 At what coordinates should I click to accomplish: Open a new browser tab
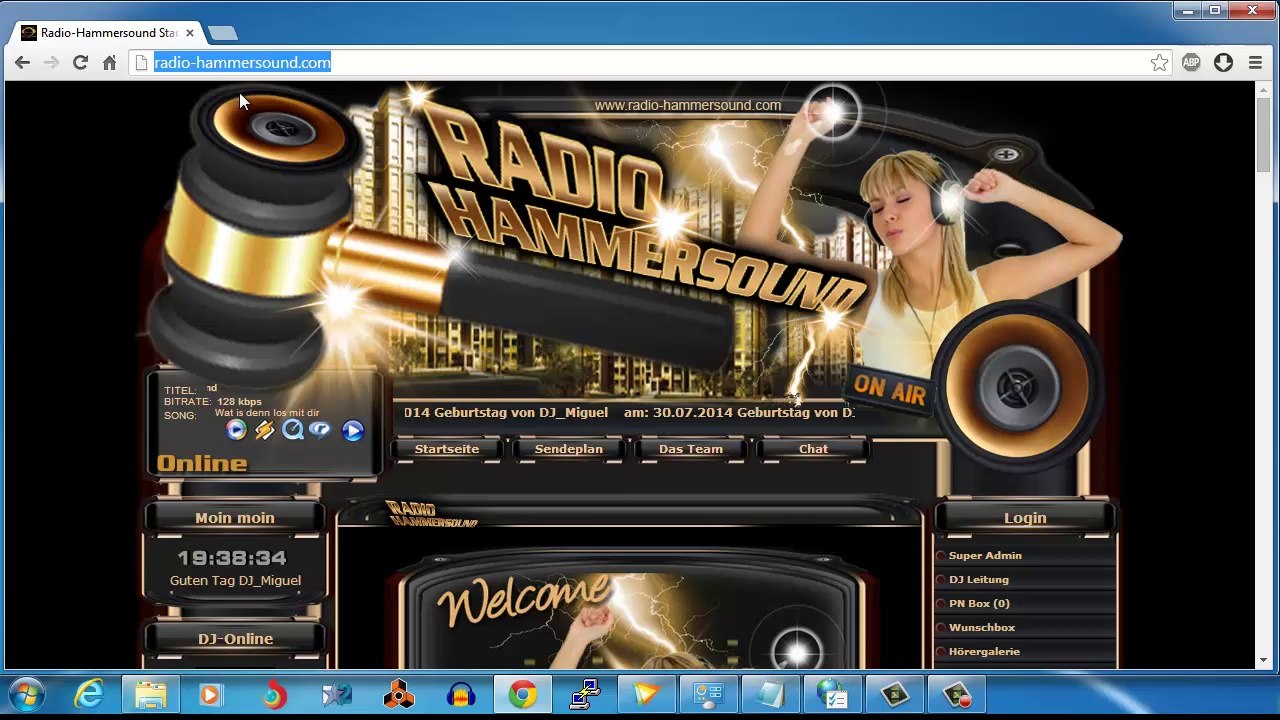click(223, 33)
